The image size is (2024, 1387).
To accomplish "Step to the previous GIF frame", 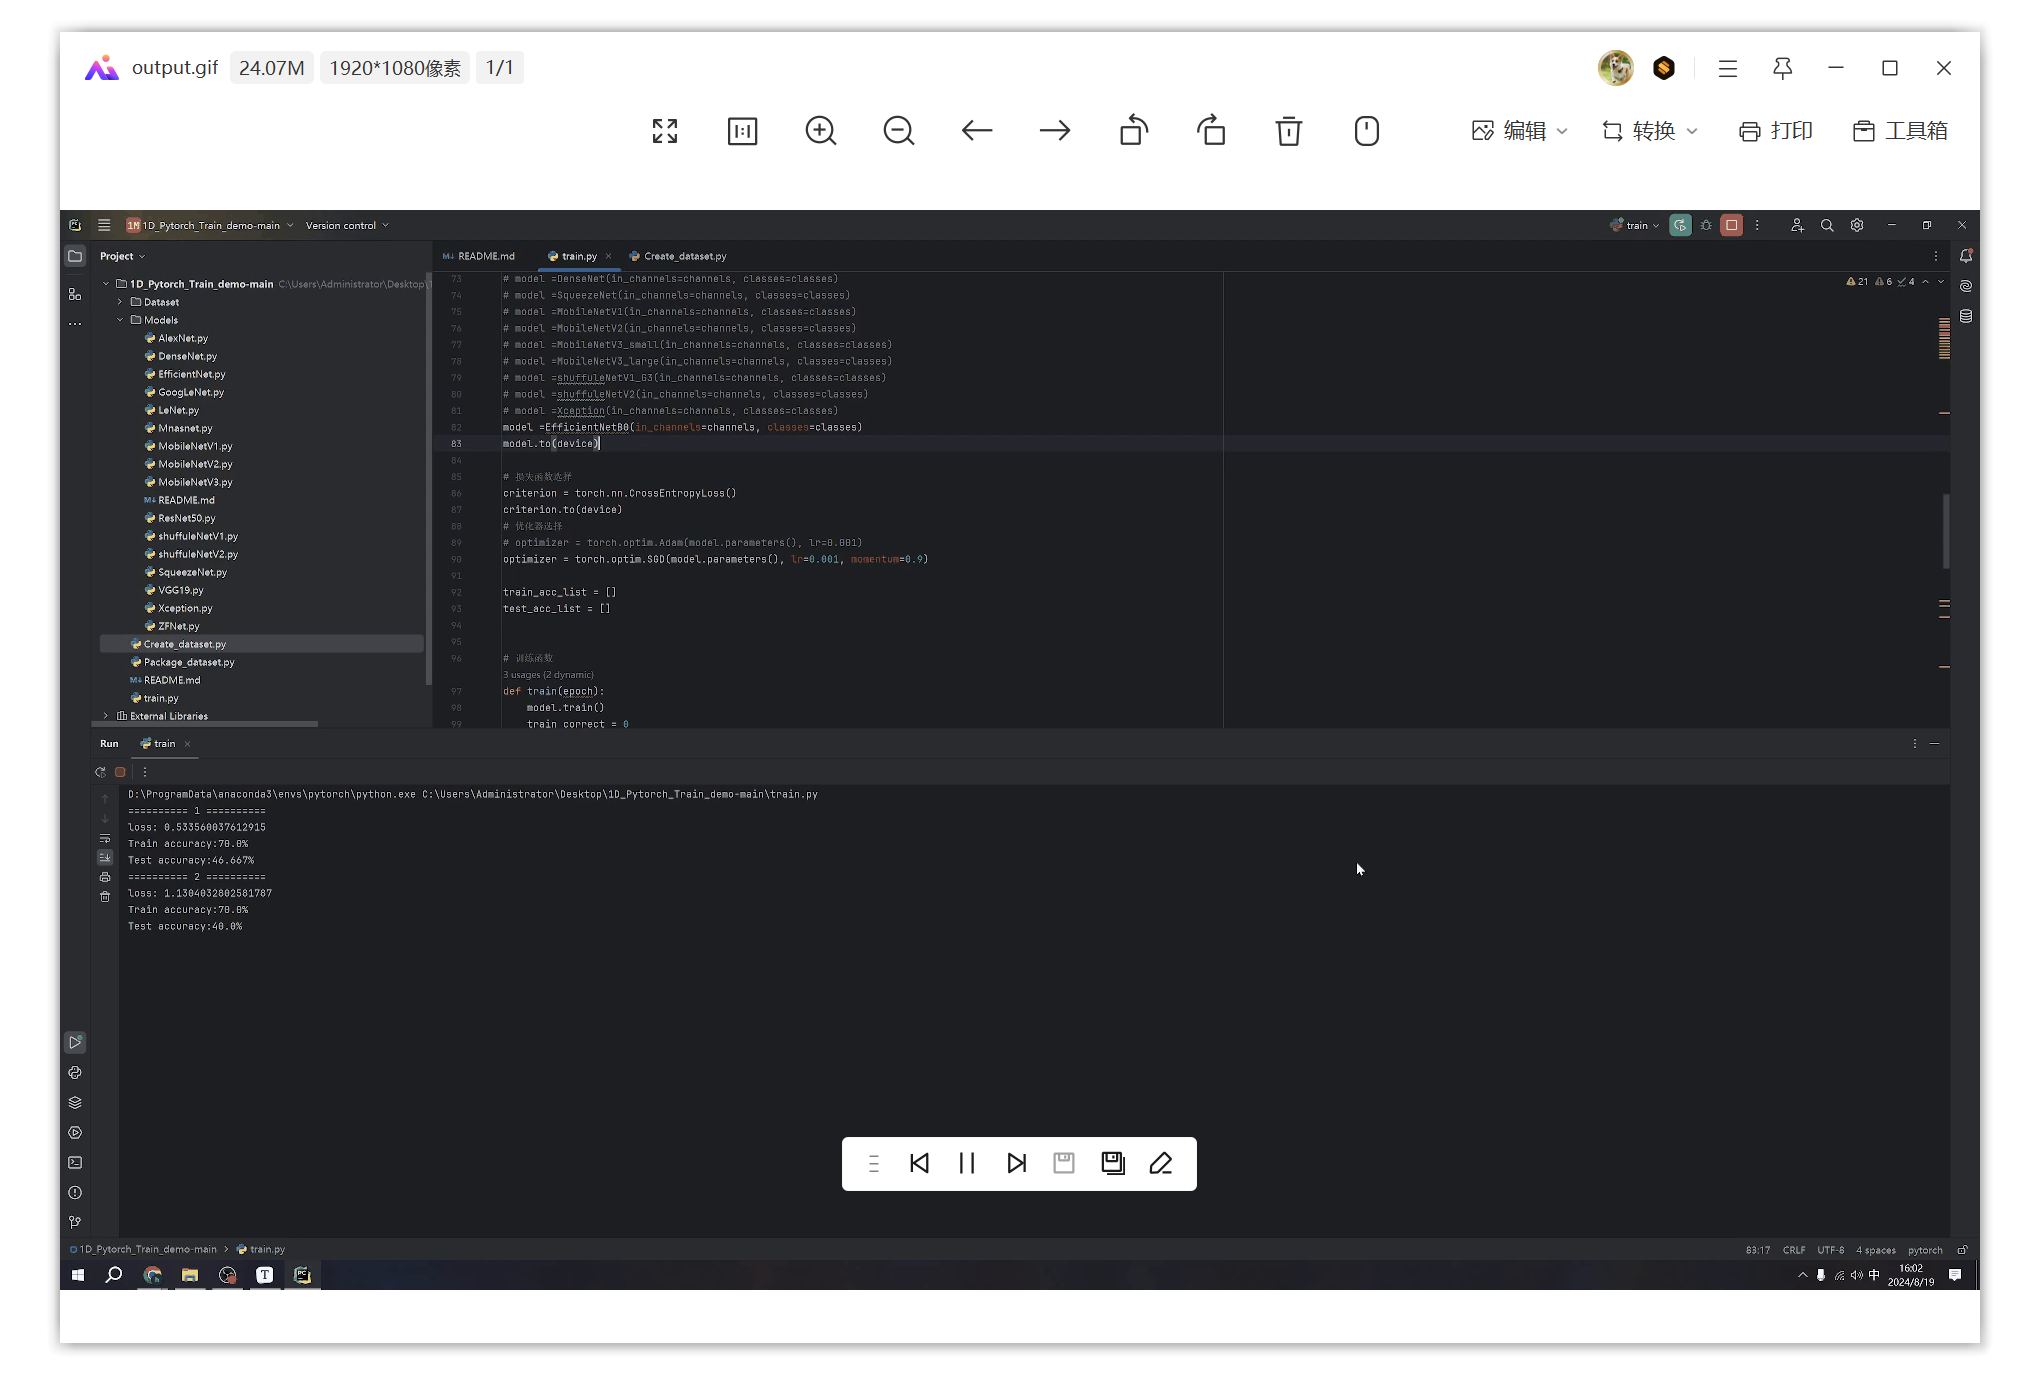I will coord(919,1163).
